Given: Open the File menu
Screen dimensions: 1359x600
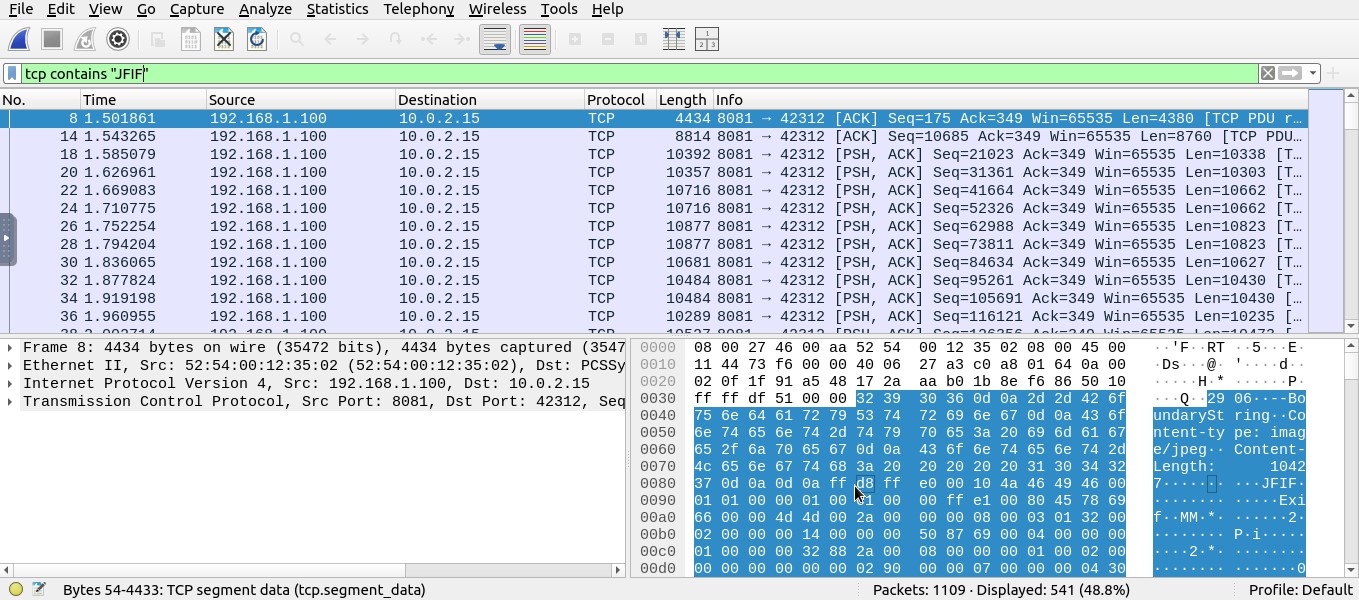Looking at the screenshot, I should 20,9.
